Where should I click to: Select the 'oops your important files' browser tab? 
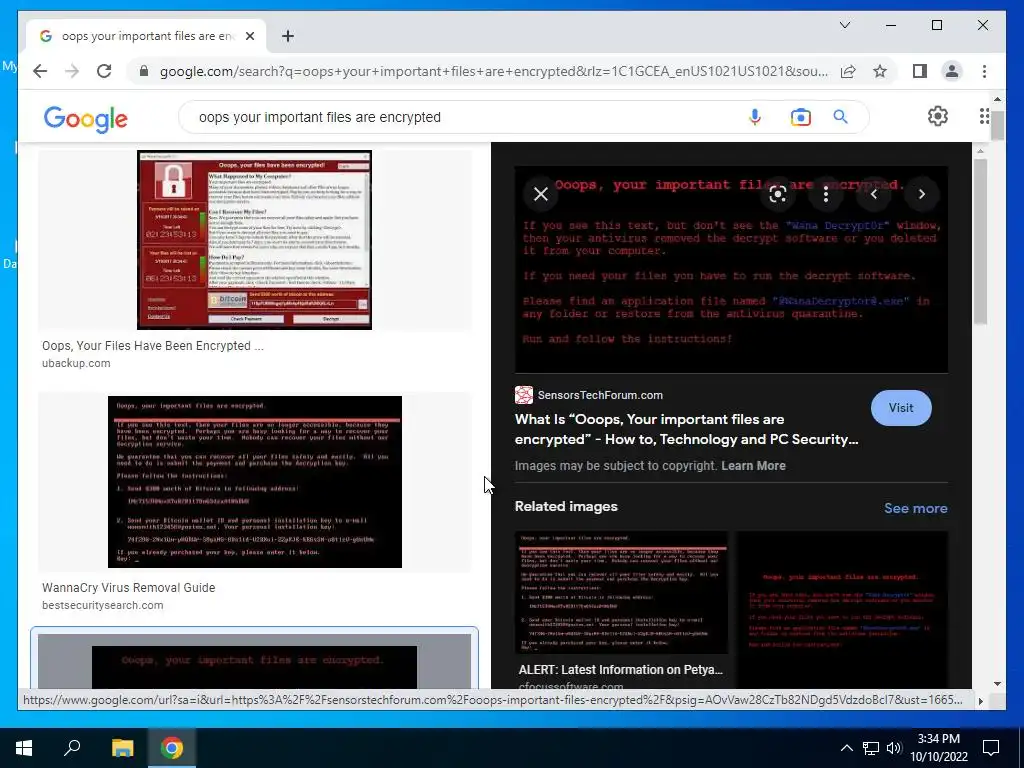coord(146,36)
